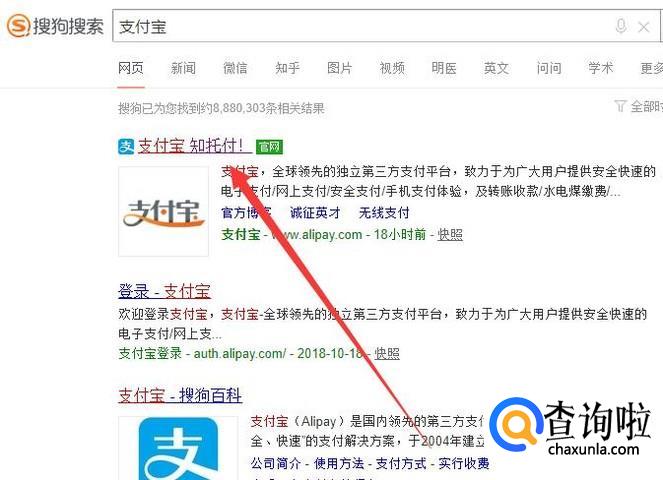This screenshot has width=663, height=480.
Task: Open the 支付宝 - 搜狗百科 link
Action: 180,395
